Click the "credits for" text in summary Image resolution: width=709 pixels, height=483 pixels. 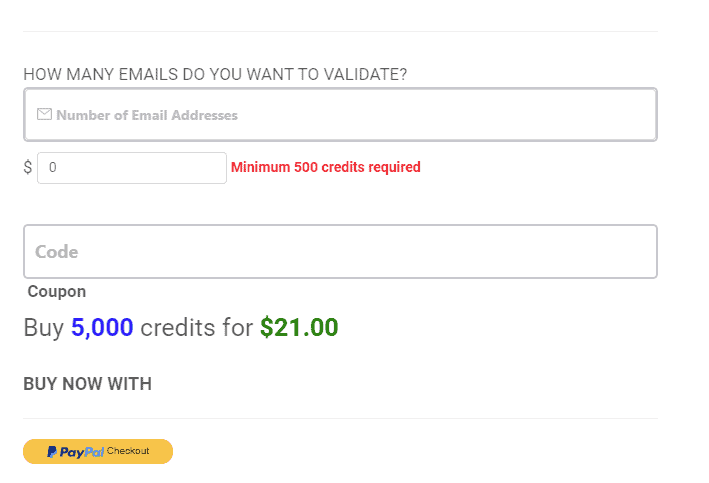pyautogui.click(x=197, y=327)
